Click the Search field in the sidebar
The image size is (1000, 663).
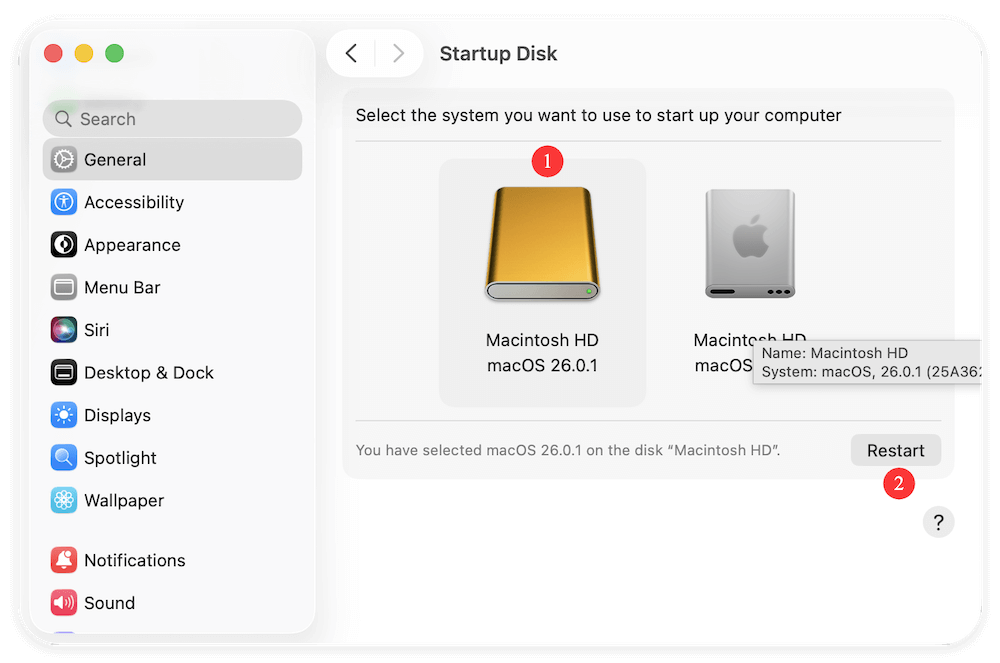pyautogui.click(x=171, y=118)
